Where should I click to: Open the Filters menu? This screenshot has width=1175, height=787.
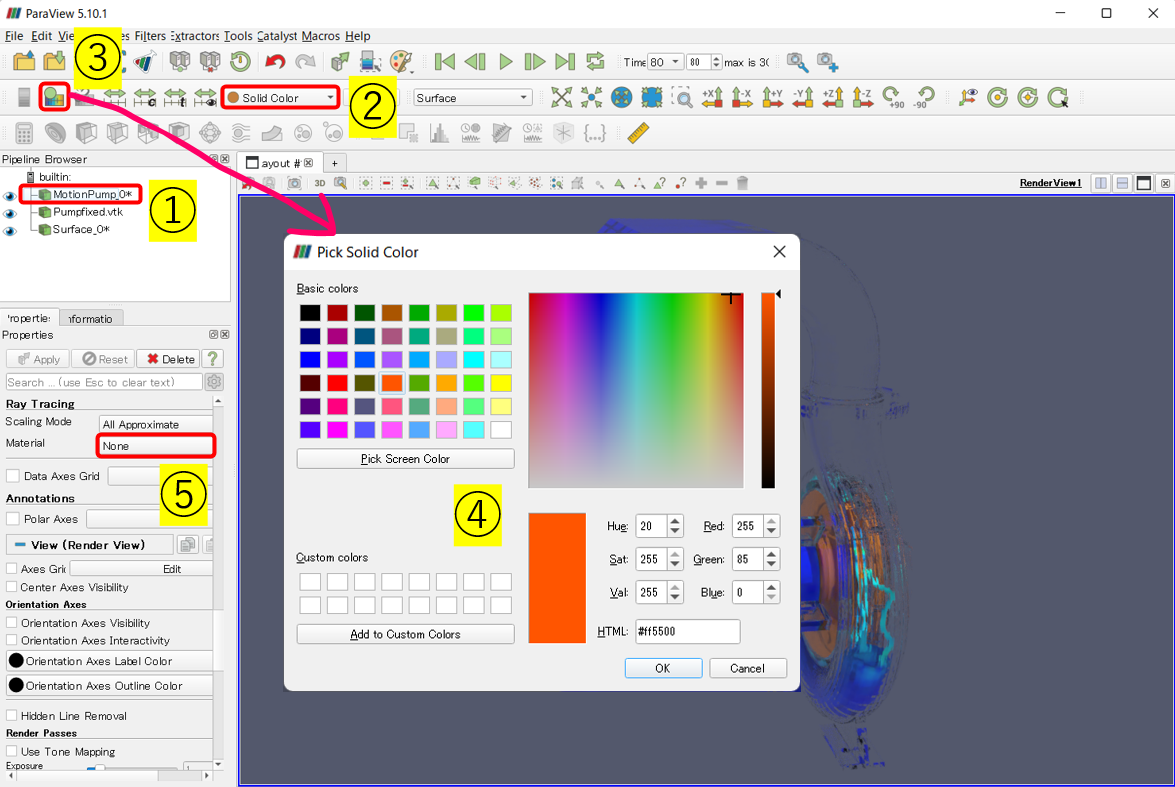tap(150, 36)
